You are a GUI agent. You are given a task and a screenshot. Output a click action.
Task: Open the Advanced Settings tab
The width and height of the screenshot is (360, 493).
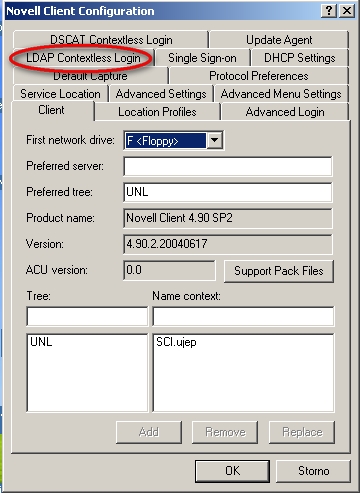click(161, 94)
